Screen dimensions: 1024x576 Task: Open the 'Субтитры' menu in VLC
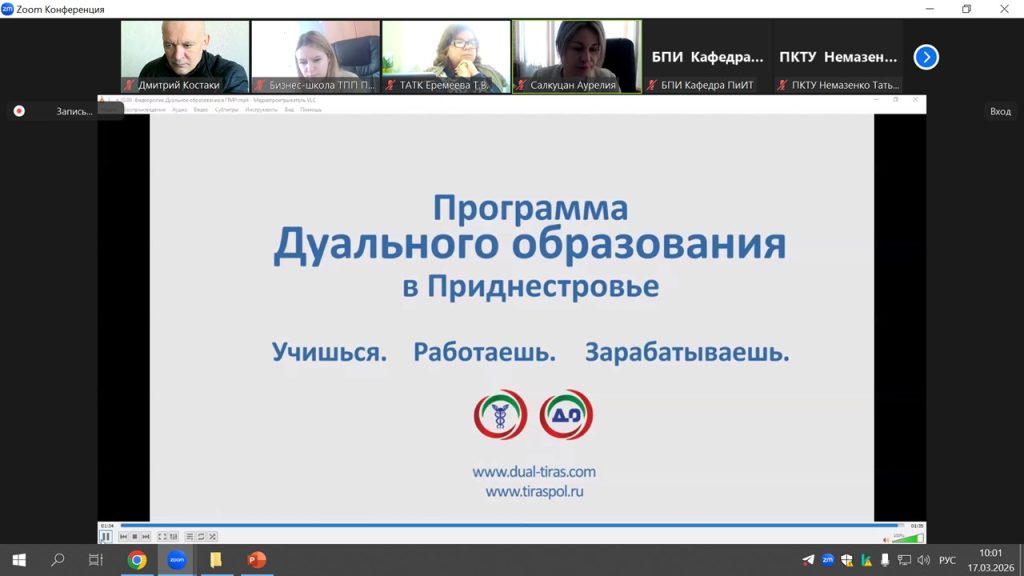(x=226, y=109)
